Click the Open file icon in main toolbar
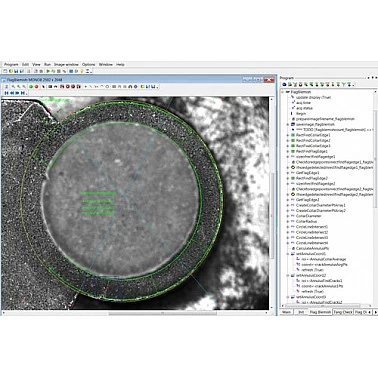Viewport: 378px width, 378px height. click(11, 71)
